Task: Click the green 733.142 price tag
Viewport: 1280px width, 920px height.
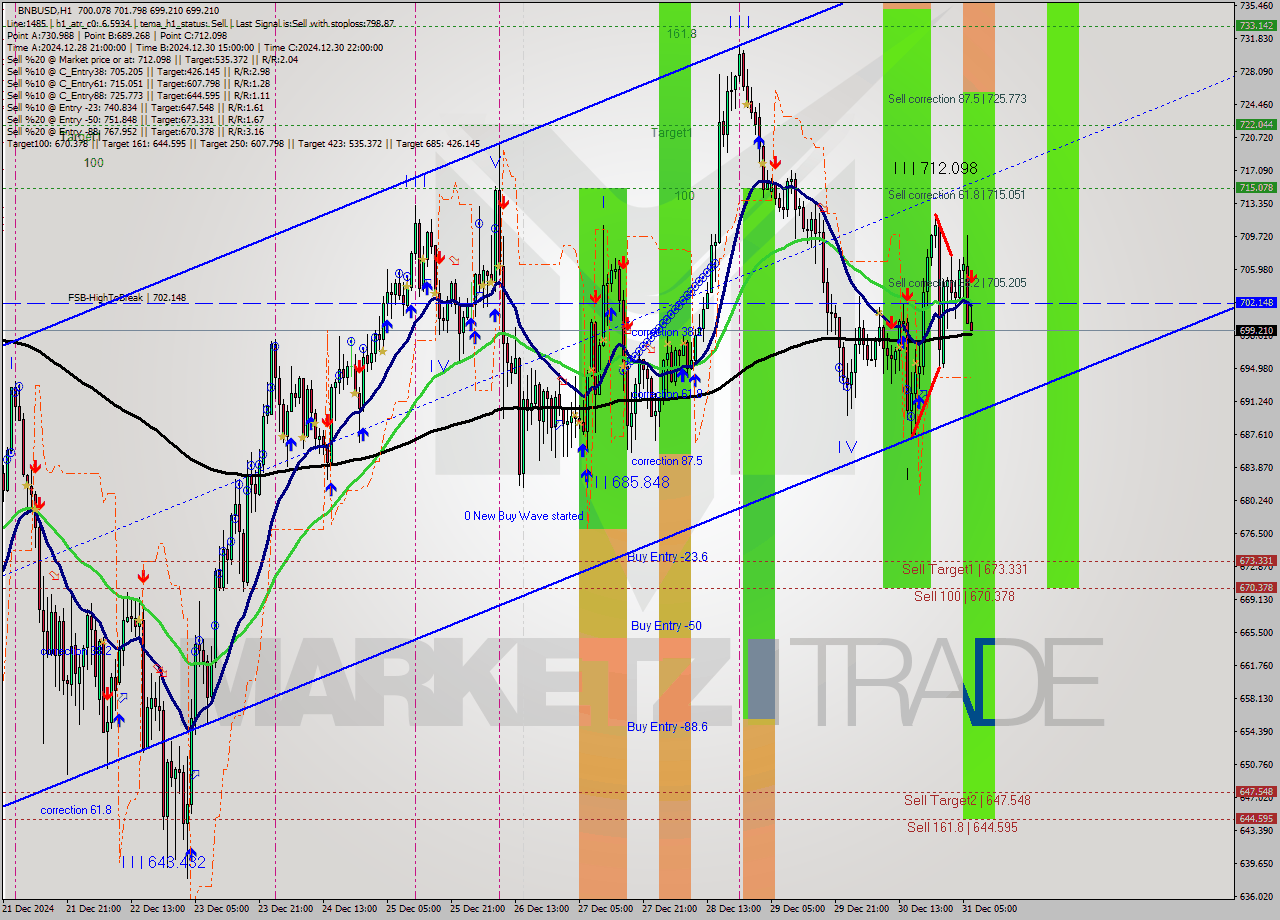Action: click(x=1256, y=25)
